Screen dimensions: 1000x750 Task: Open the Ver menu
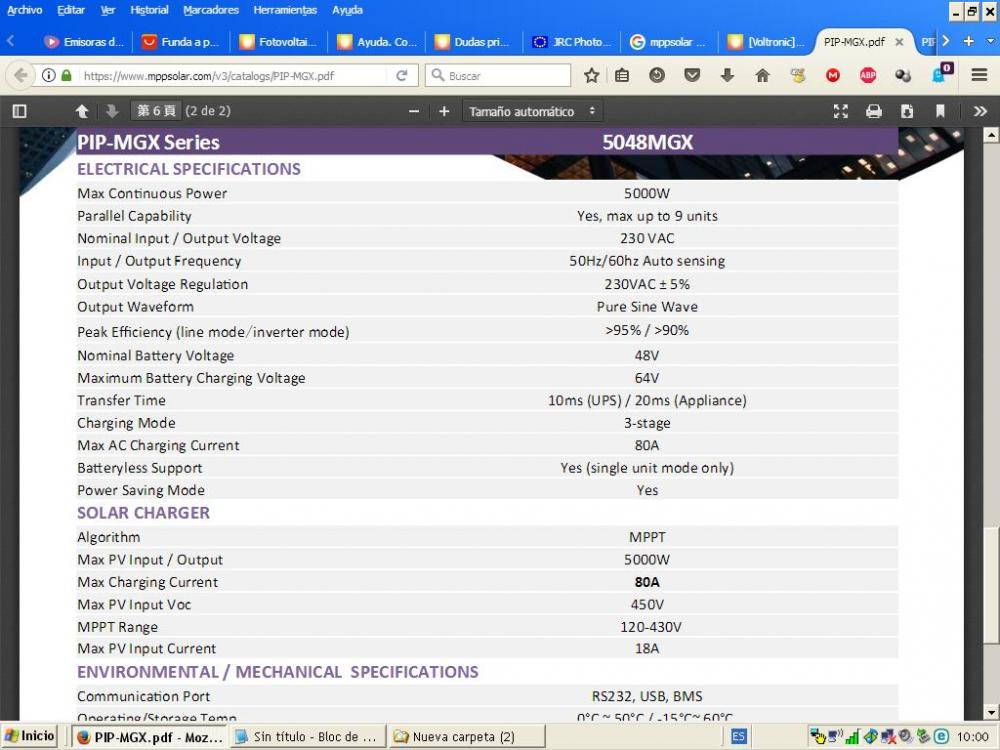tap(108, 10)
